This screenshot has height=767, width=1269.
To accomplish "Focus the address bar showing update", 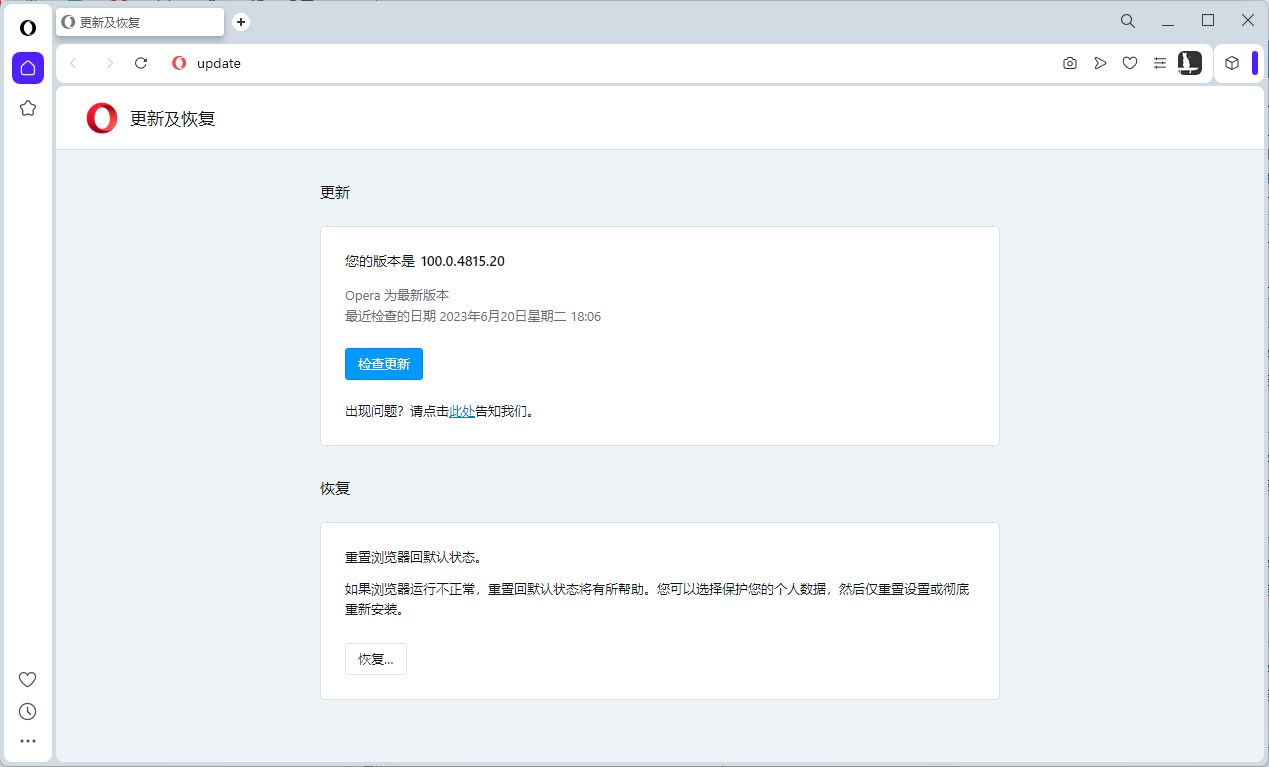I will 620,63.
